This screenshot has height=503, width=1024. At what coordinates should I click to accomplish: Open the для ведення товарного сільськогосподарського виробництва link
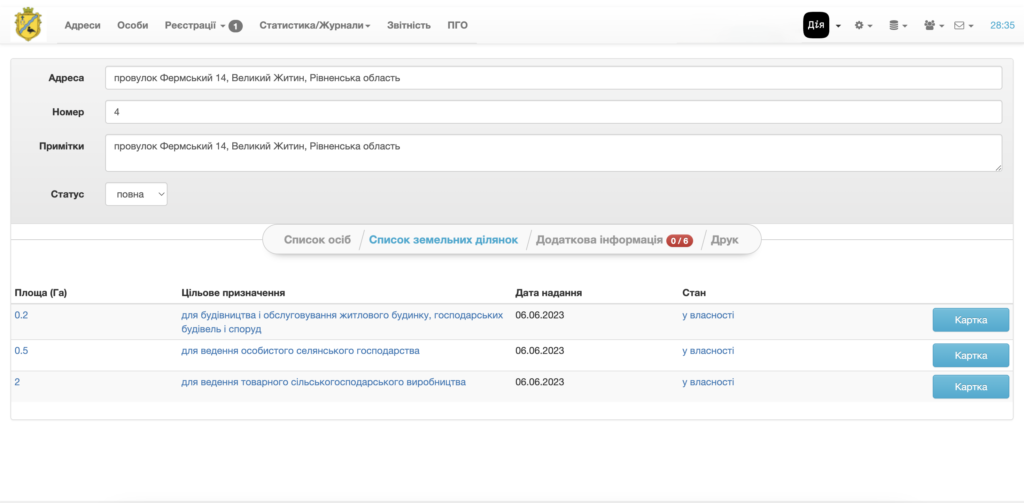click(x=323, y=382)
